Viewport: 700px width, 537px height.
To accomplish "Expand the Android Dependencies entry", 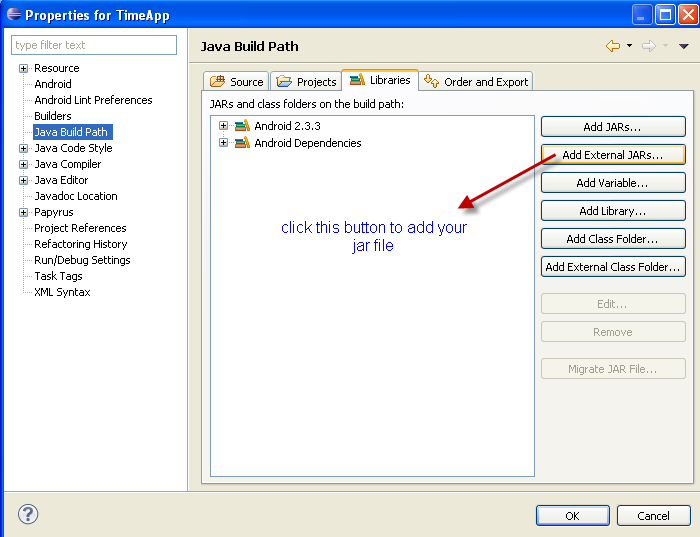I will point(223,142).
